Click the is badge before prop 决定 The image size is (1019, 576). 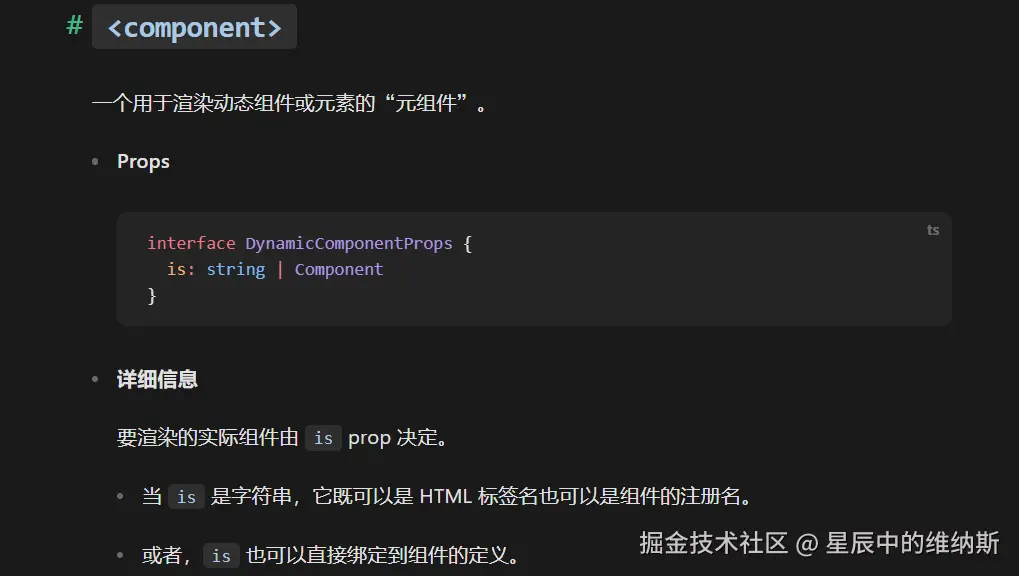(x=323, y=438)
